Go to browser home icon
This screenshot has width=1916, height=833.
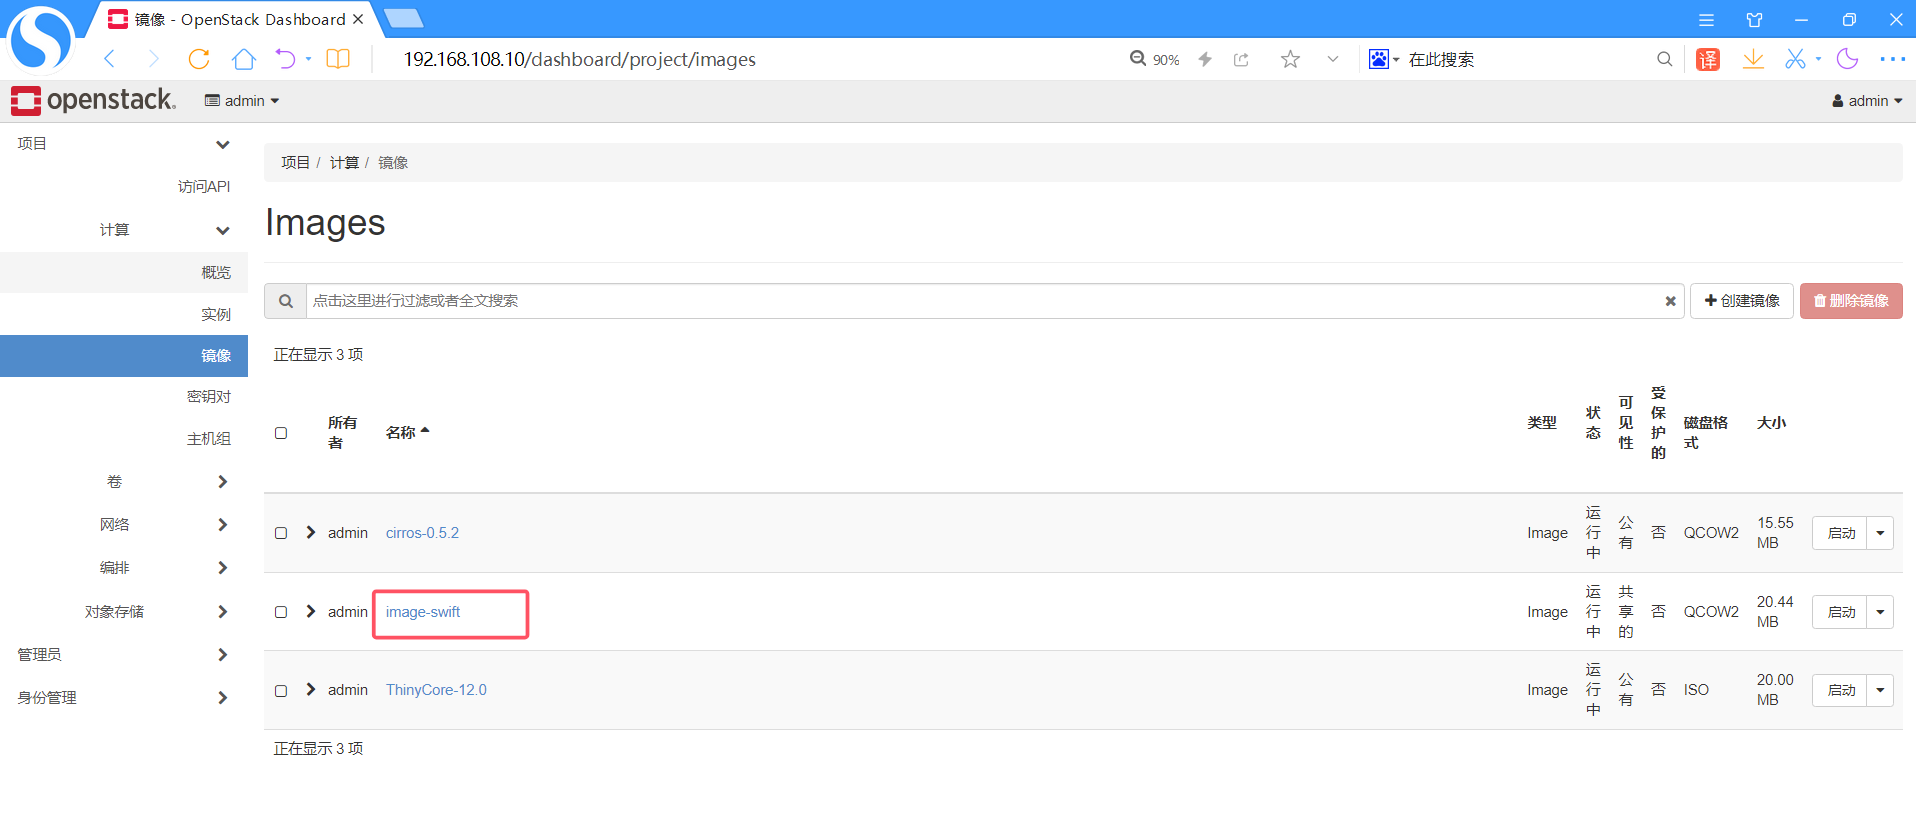click(243, 59)
